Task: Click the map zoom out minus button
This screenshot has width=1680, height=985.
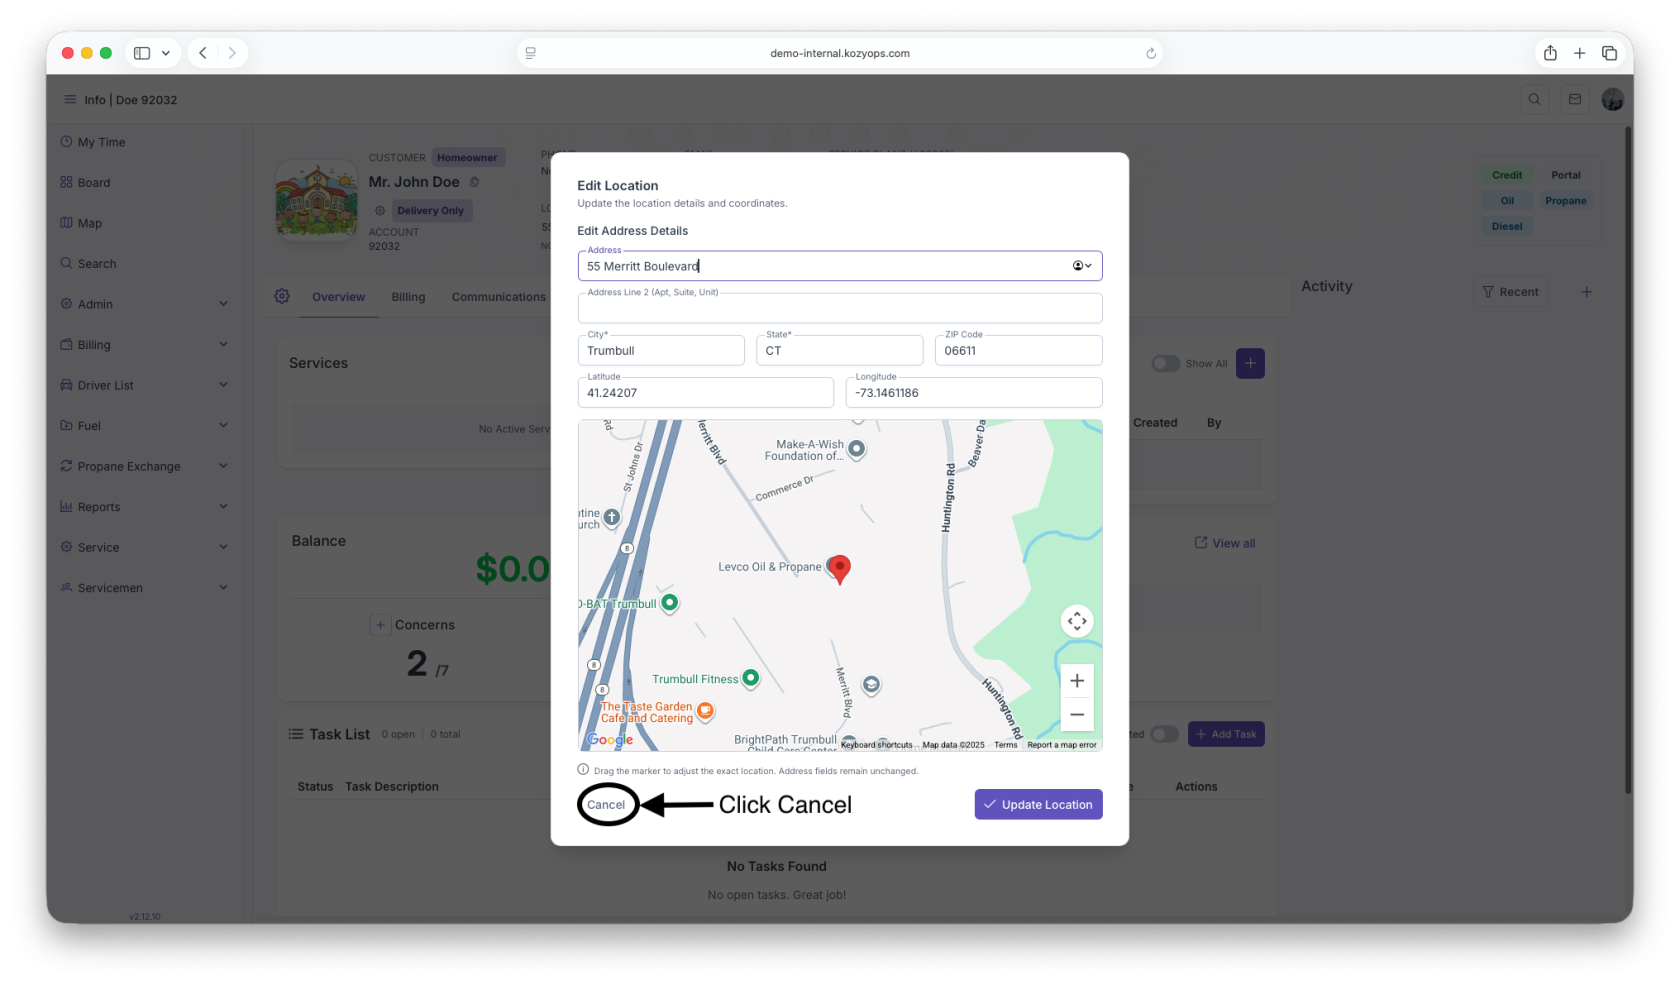Action: tap(1076, 714)
